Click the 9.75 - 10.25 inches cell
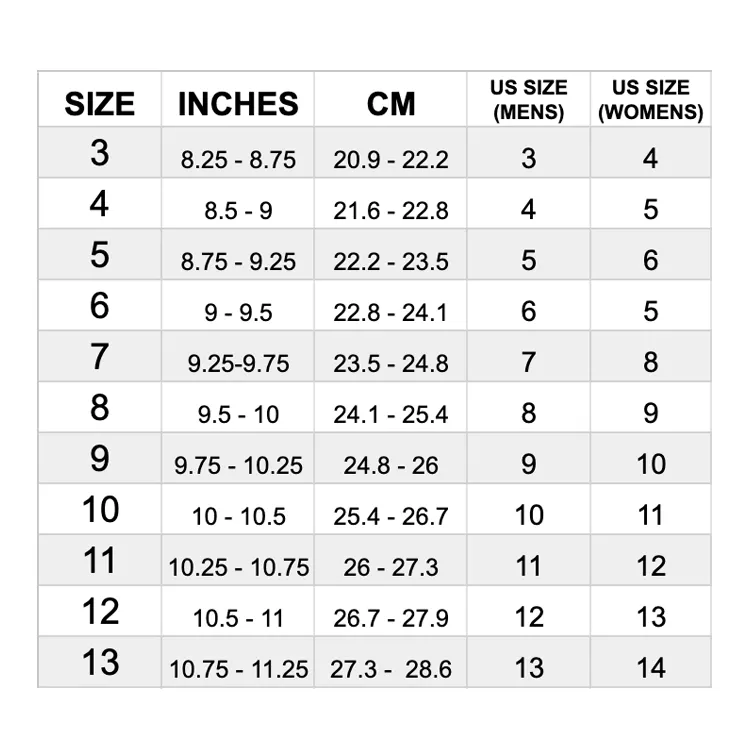The height and width of the screenshot is (750, 750). [238, 458]
